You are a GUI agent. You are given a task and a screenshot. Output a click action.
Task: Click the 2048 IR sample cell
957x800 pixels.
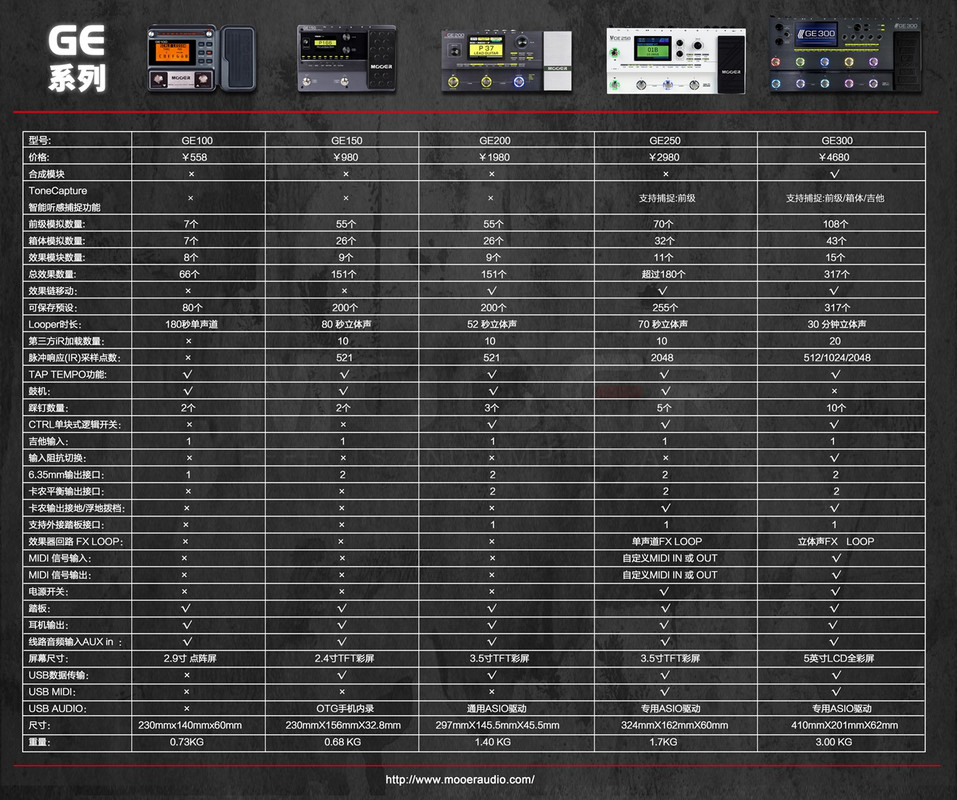click(x=662, y=358)
